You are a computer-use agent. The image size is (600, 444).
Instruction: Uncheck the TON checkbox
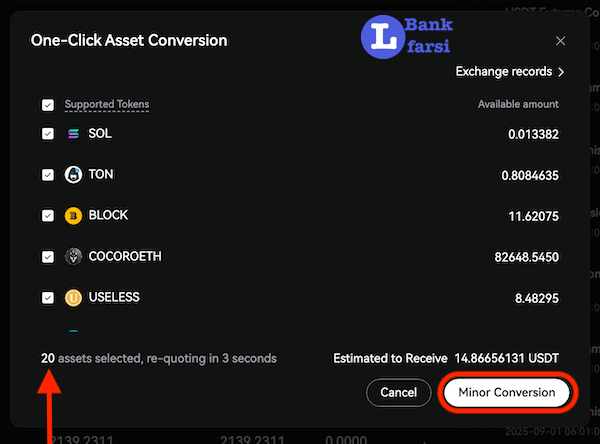point(48,175)
